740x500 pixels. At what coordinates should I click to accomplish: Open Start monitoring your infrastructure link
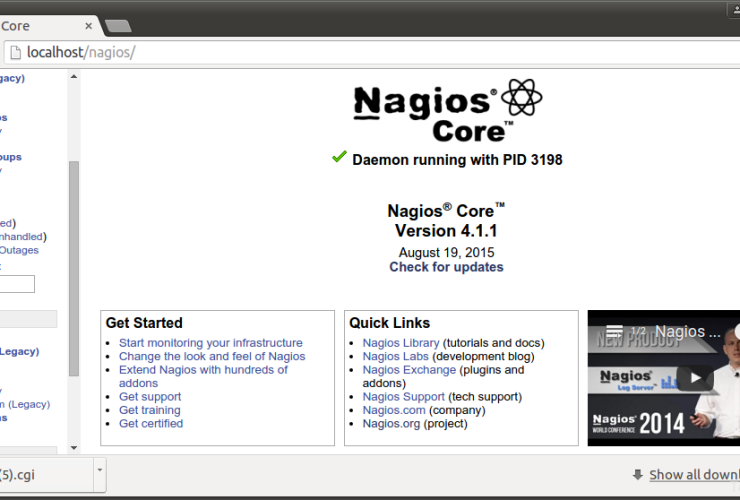tap(210, 343)
